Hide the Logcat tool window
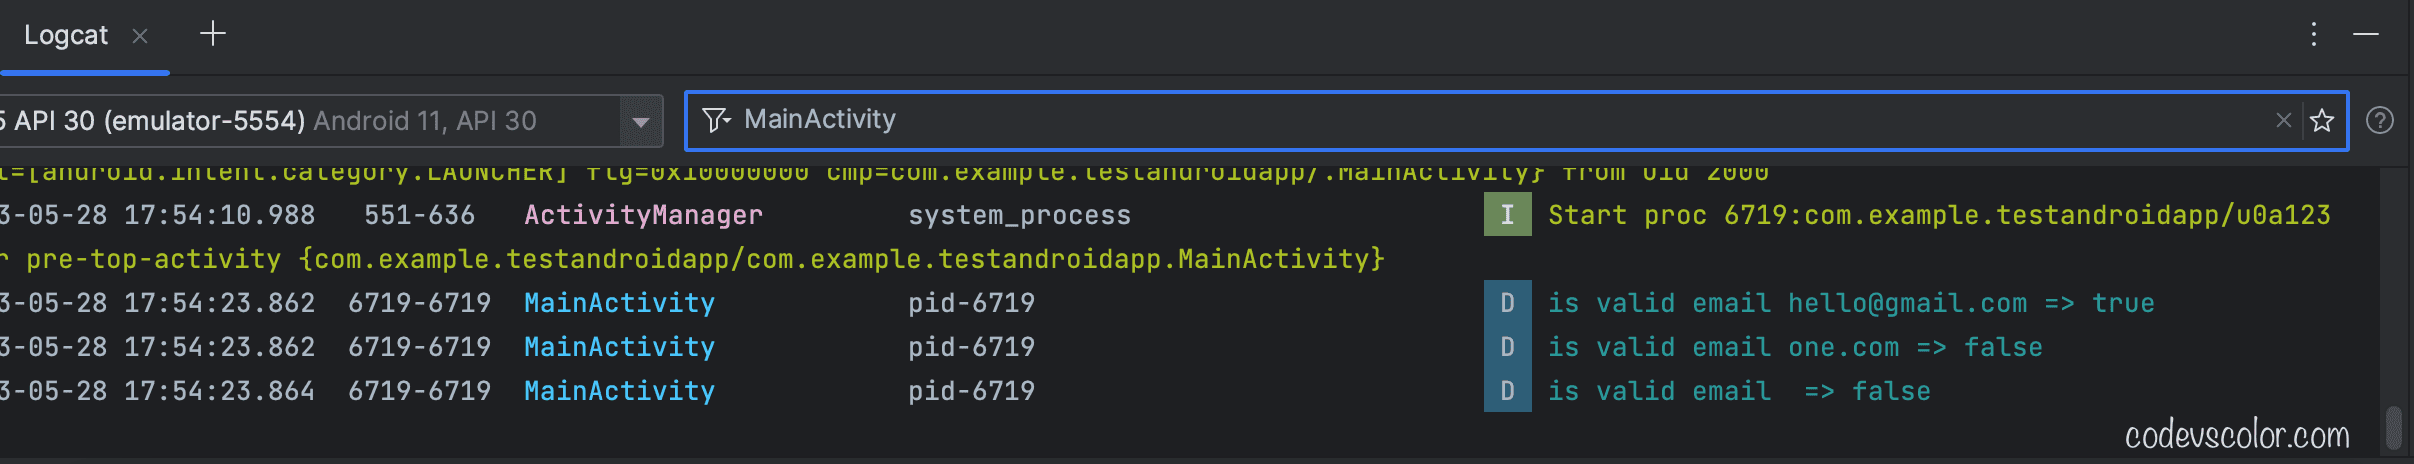The height and width of the screenshot is (464, 2414). tap(2366, 34)
